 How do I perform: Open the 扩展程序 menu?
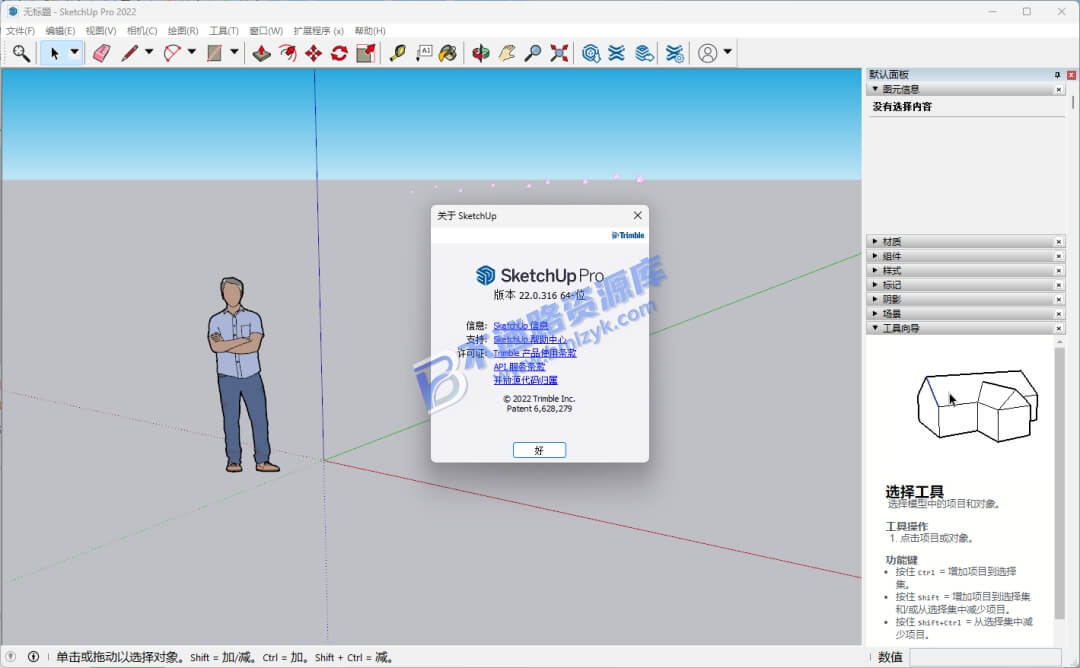(318, 31)
